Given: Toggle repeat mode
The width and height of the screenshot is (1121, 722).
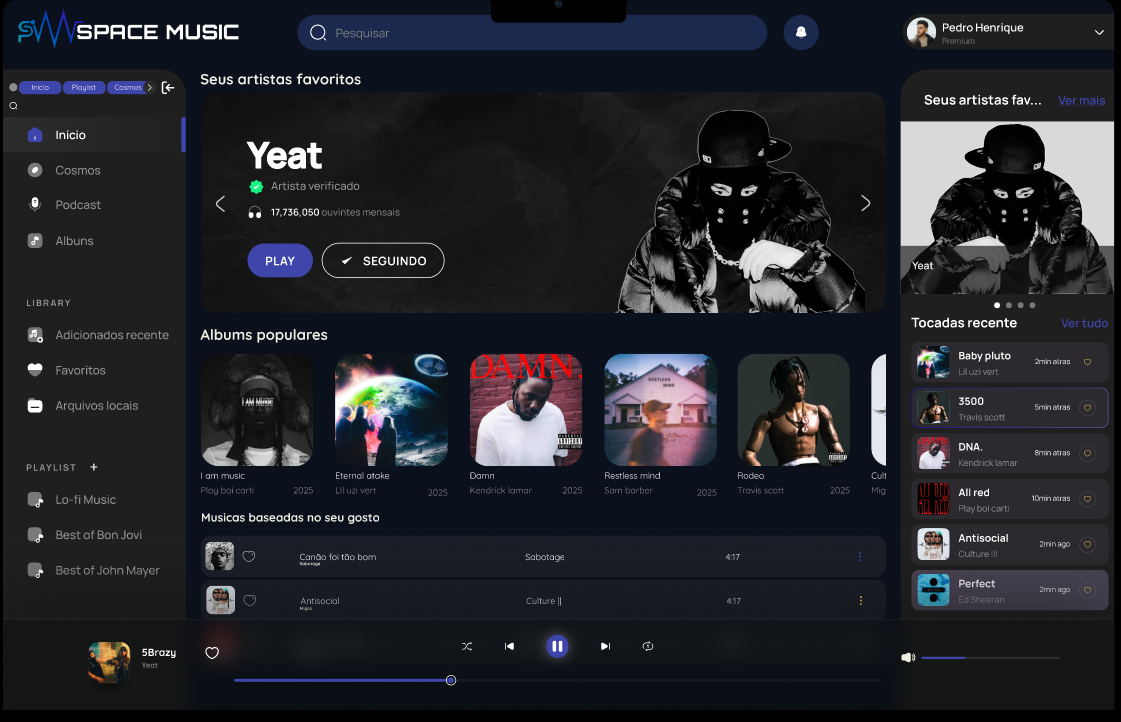Looking at the screenshot, I should [x=648, y=646].
